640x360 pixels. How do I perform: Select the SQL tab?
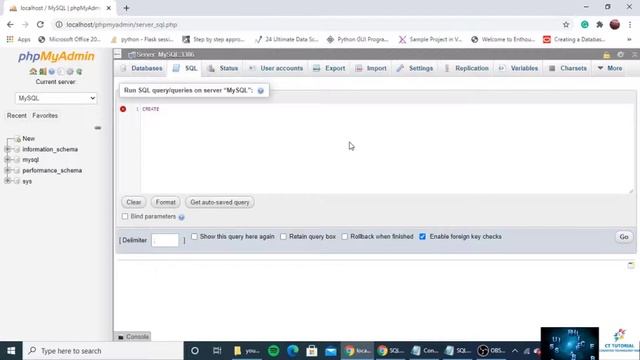click(x=185, y=68)
